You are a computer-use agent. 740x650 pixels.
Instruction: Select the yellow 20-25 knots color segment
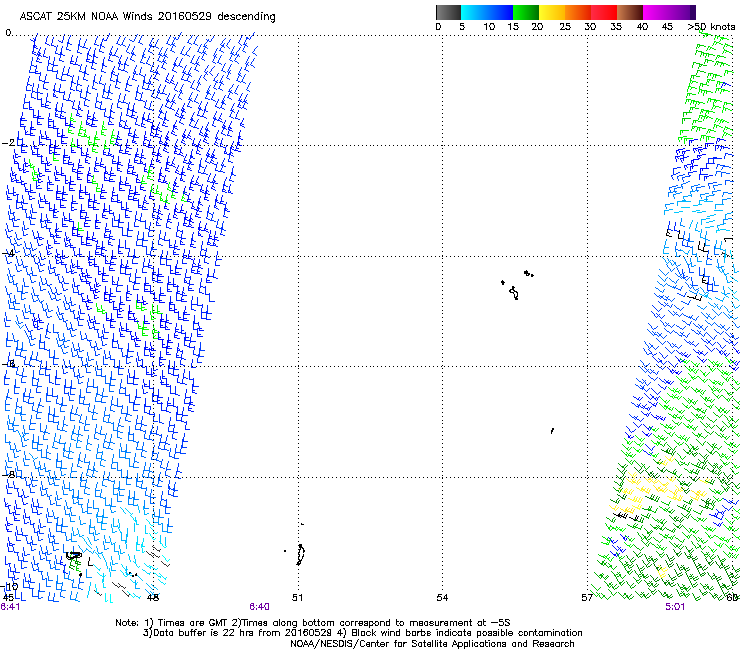[x=552, y=12]
